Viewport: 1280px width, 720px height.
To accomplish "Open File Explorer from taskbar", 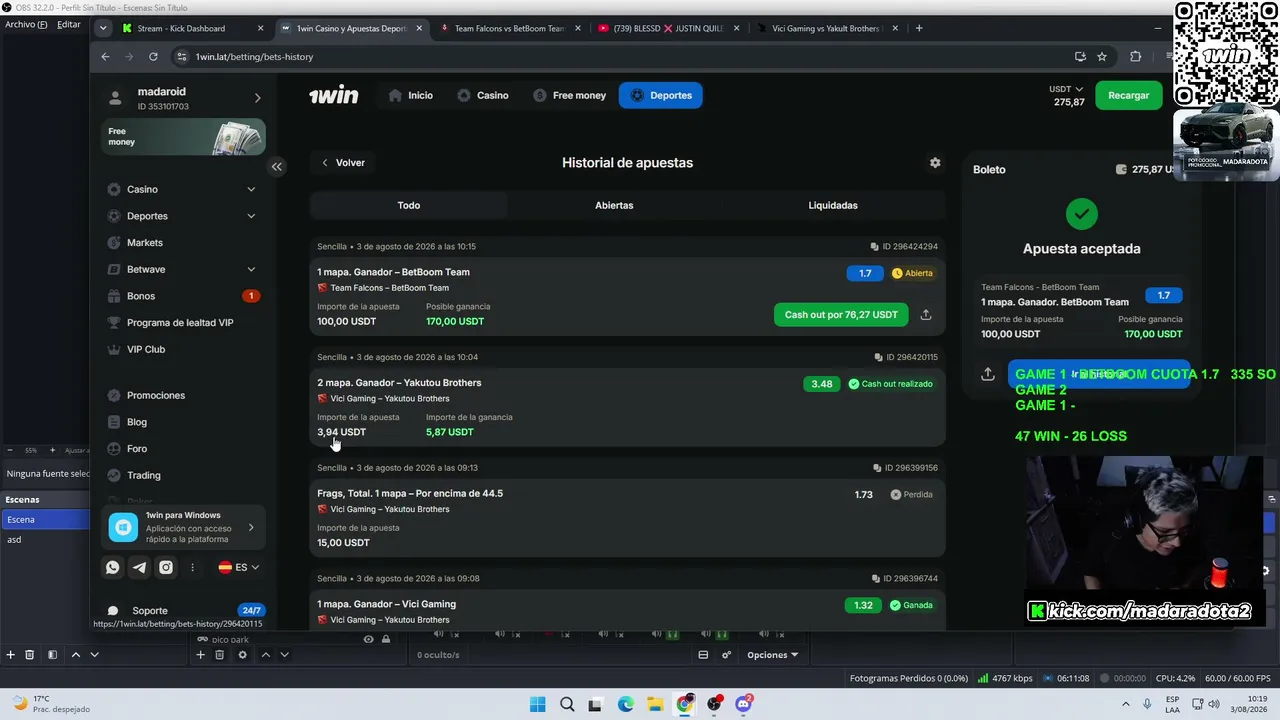I will 655,704.
